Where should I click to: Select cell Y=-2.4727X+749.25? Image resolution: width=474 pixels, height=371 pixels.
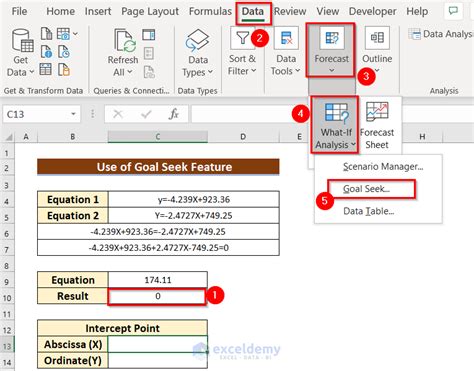tap(194, 215)
